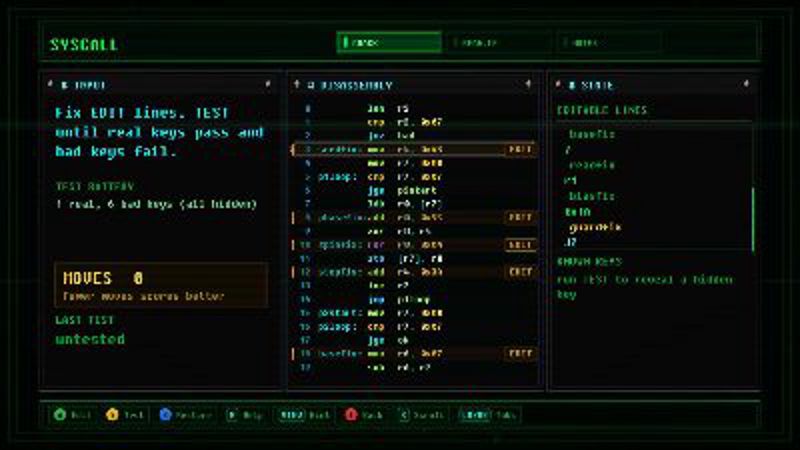Click the State panel title icon
This screenshot has width=800, height=450.
tap(572, 85)
